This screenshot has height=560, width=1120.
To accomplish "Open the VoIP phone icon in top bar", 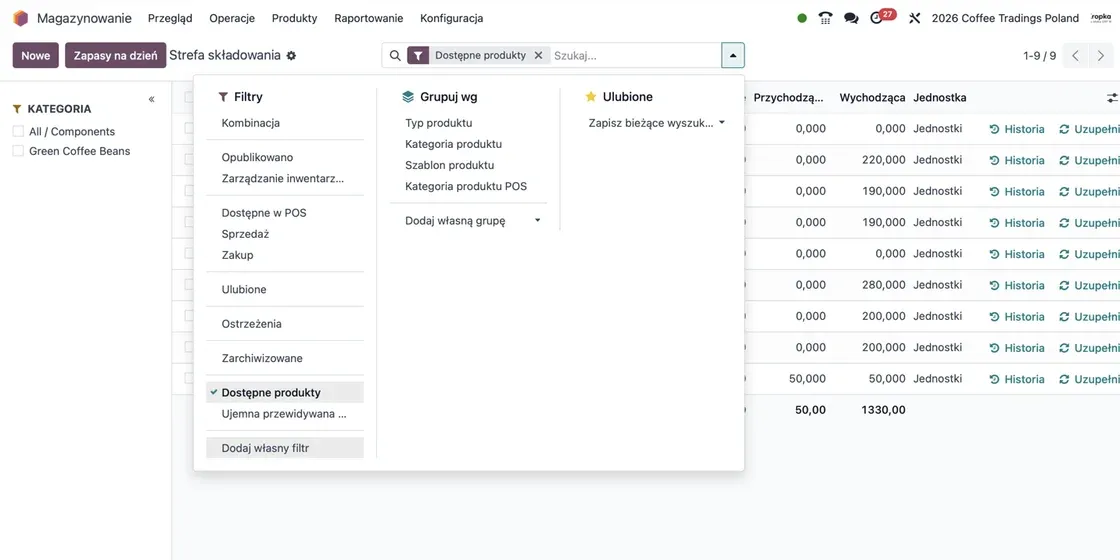I will click(826, 18).
